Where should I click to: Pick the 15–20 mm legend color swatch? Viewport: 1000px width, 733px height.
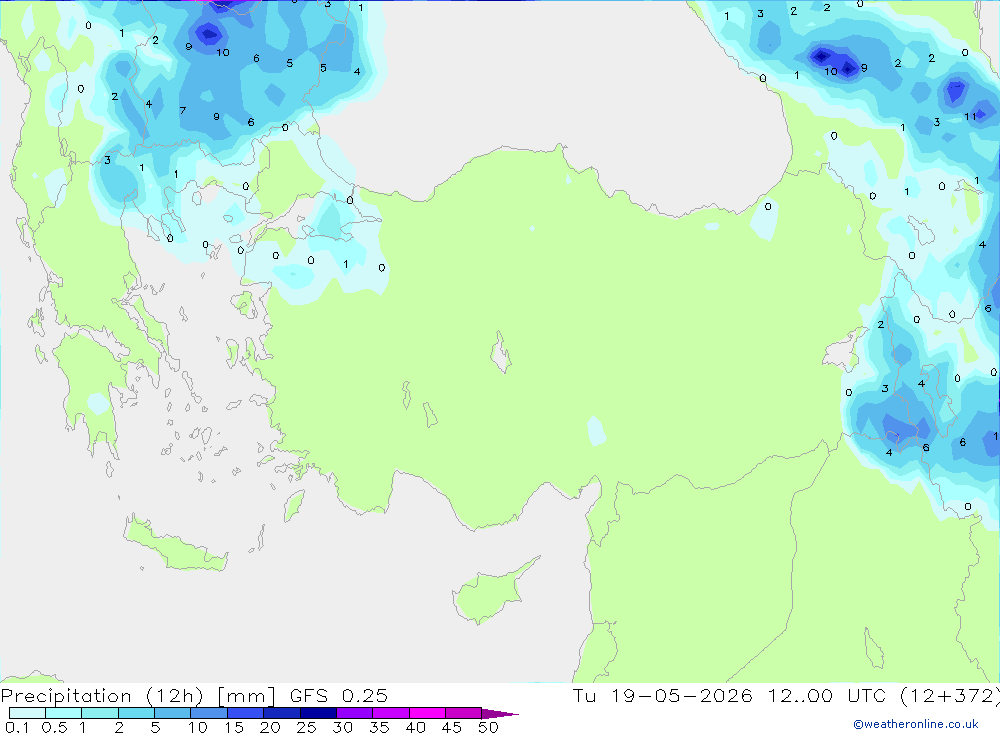point(246,713)
